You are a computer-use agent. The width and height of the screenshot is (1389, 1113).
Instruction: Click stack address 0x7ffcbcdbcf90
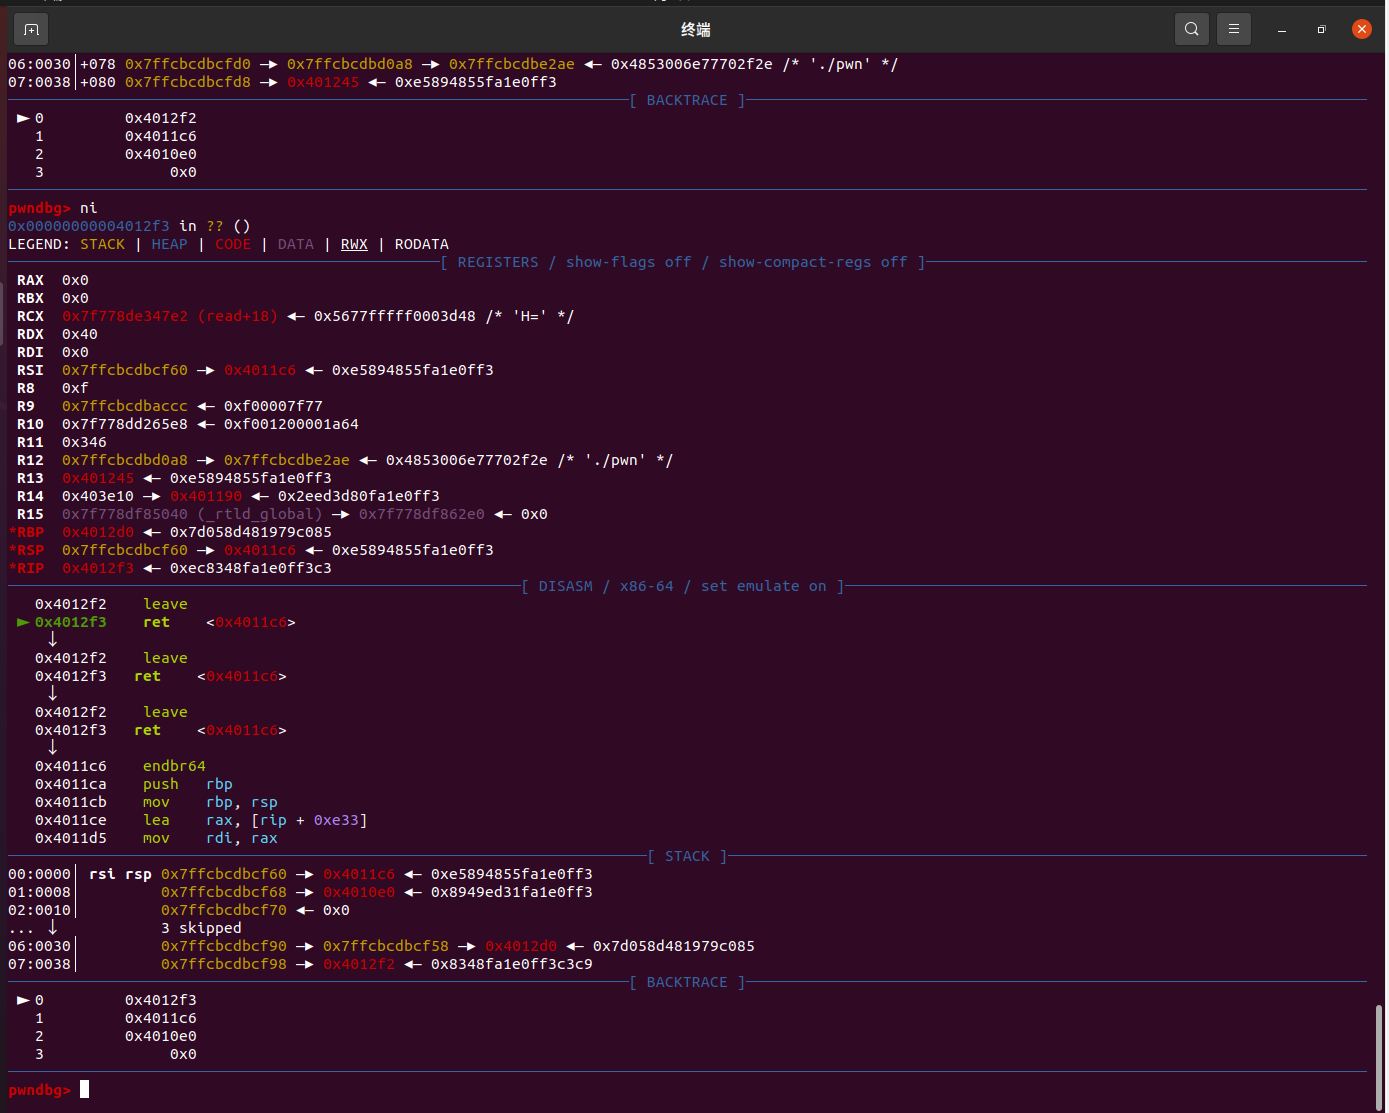(x=224, y=946)
